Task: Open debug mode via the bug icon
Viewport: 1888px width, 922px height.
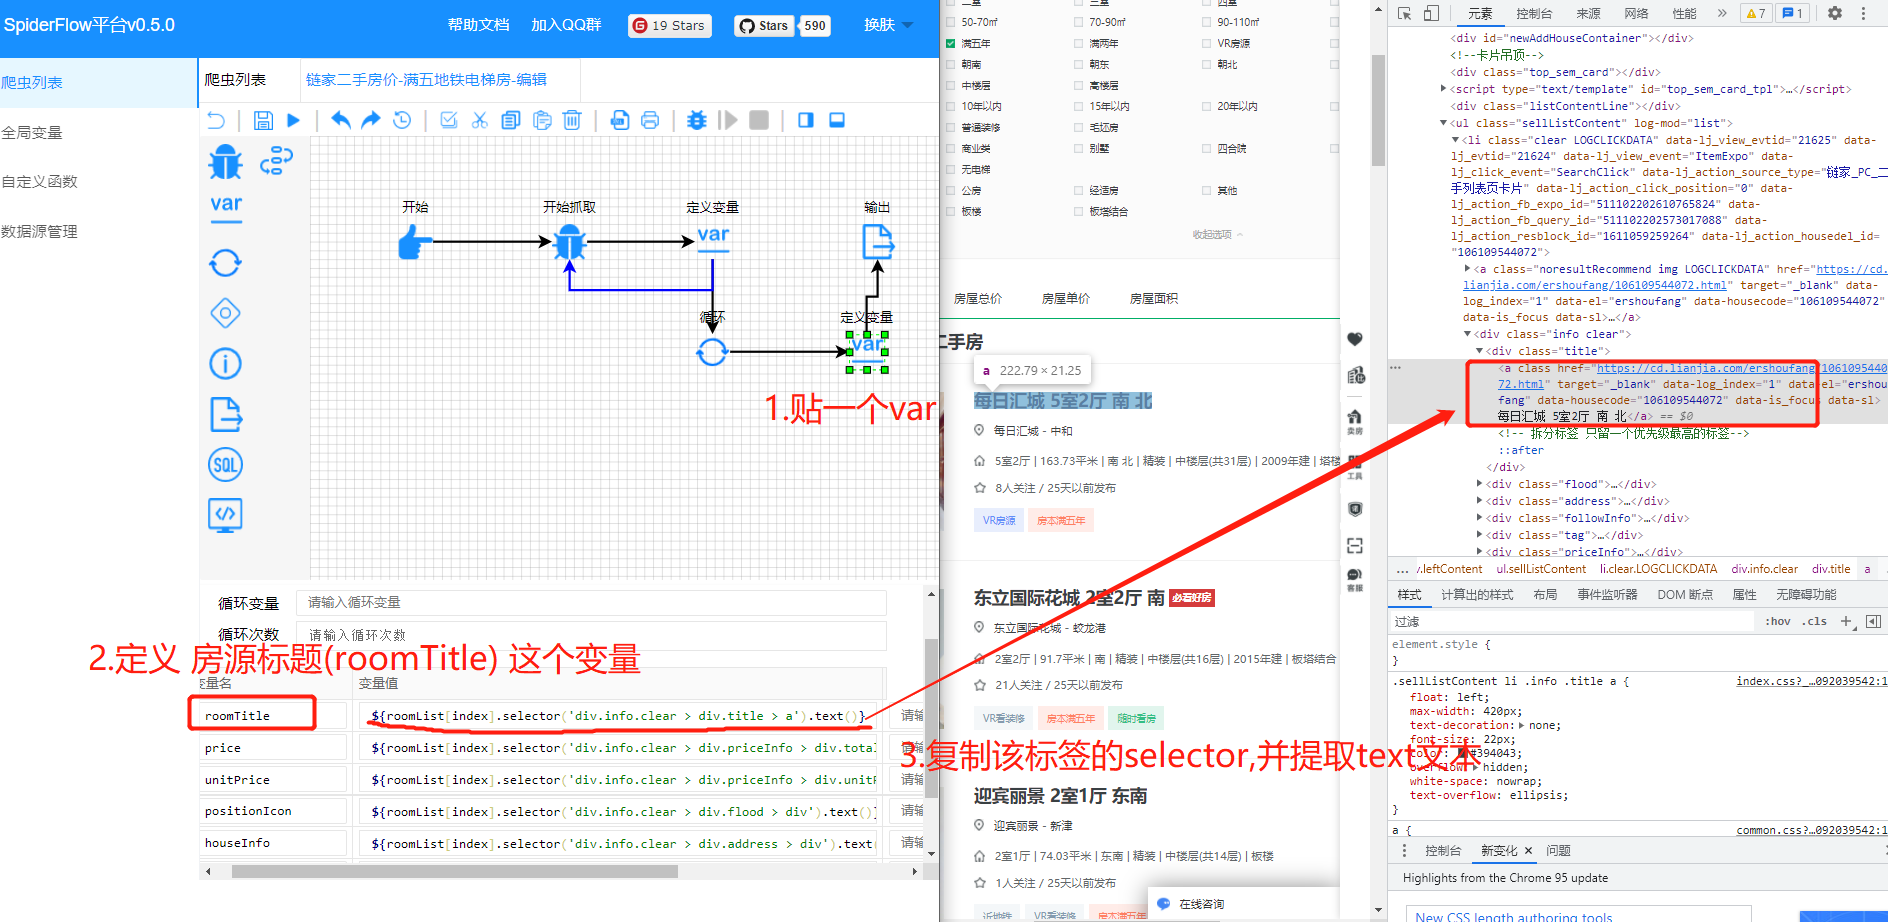Action: (697, 119)
